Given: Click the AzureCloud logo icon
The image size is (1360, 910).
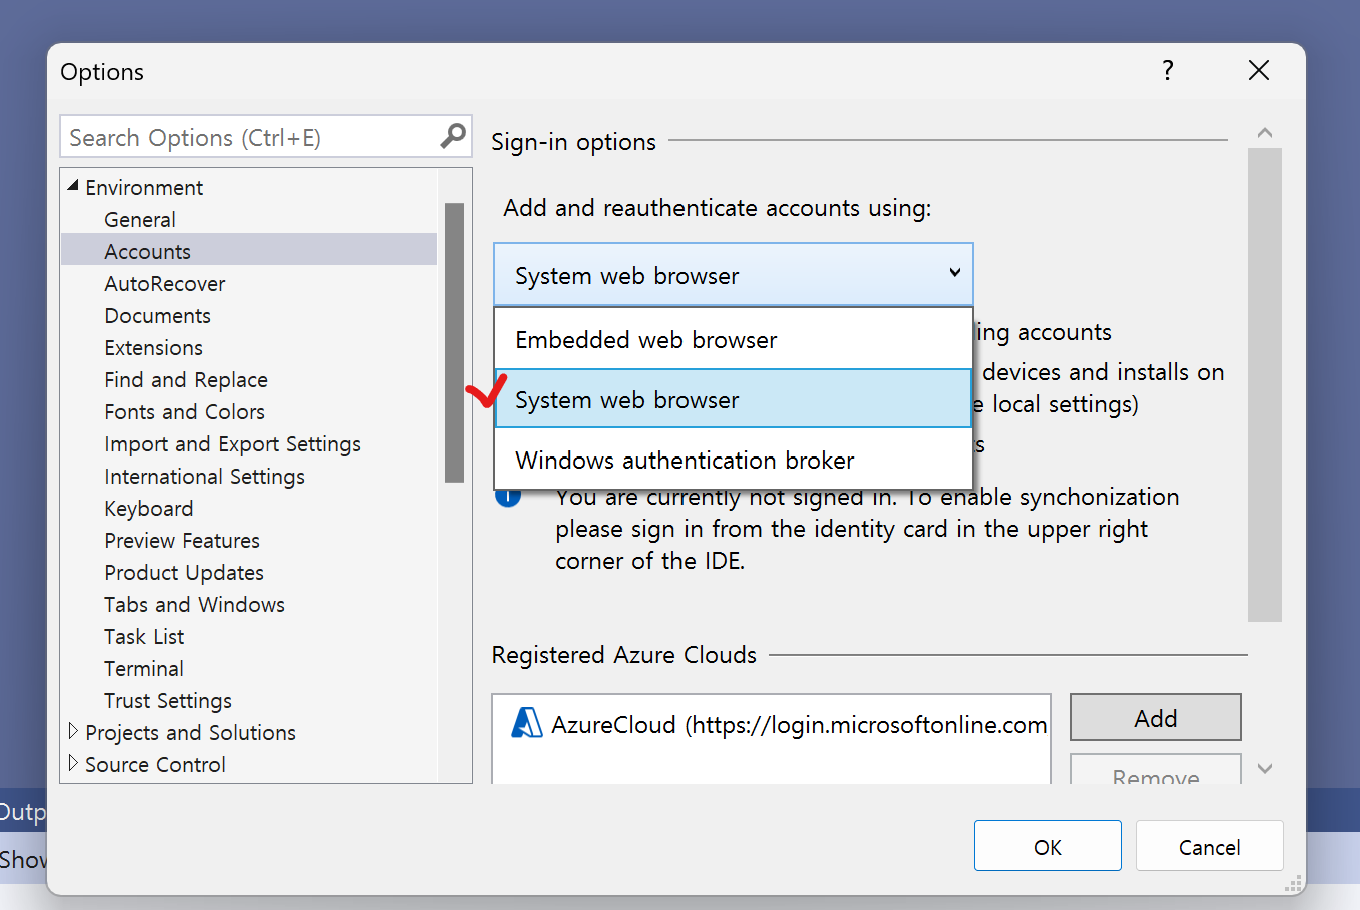Looking at the screenshot, I should coord(526,723).
